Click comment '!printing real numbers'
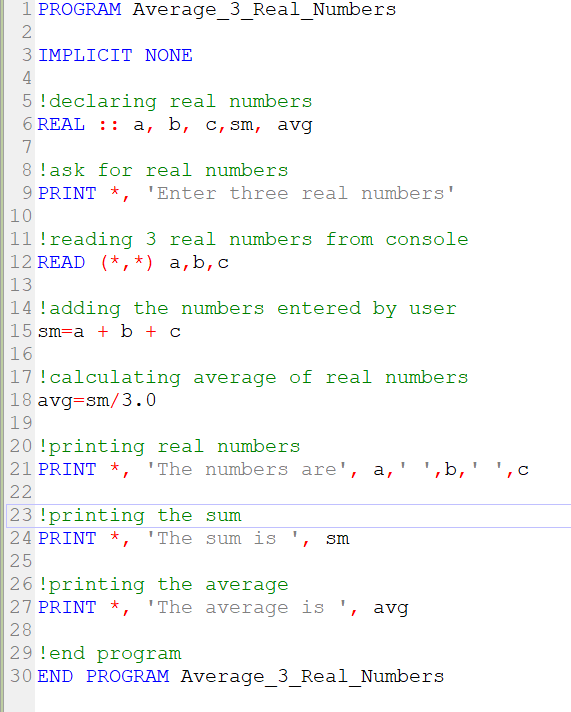The height and width of the screenshot is (712, 571). pyautogui.click(x=169, y=447)
